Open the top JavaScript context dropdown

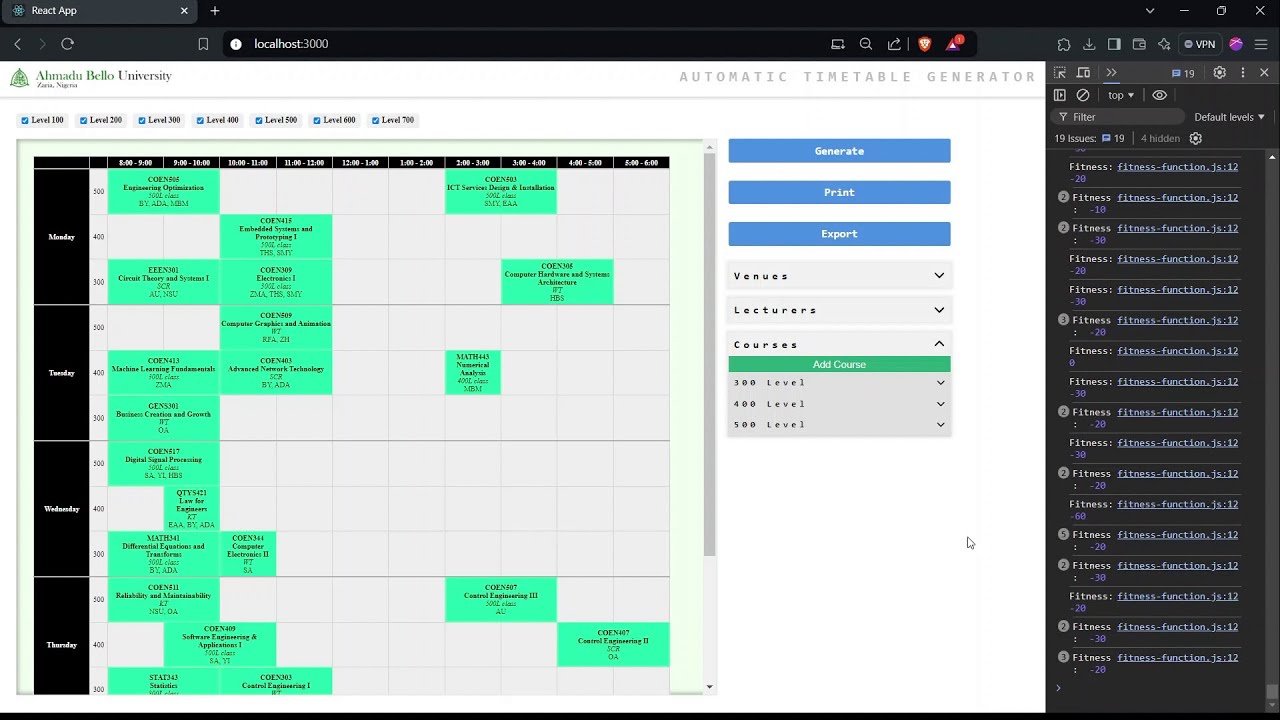pos(1121,95)
